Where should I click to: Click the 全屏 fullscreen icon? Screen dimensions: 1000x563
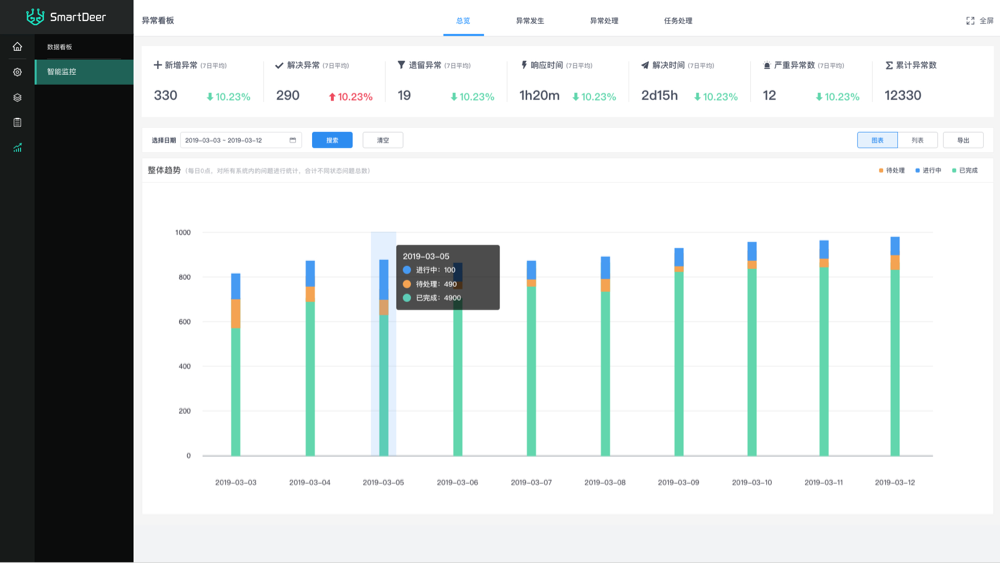pyautogui.click(x=970, y=20)
